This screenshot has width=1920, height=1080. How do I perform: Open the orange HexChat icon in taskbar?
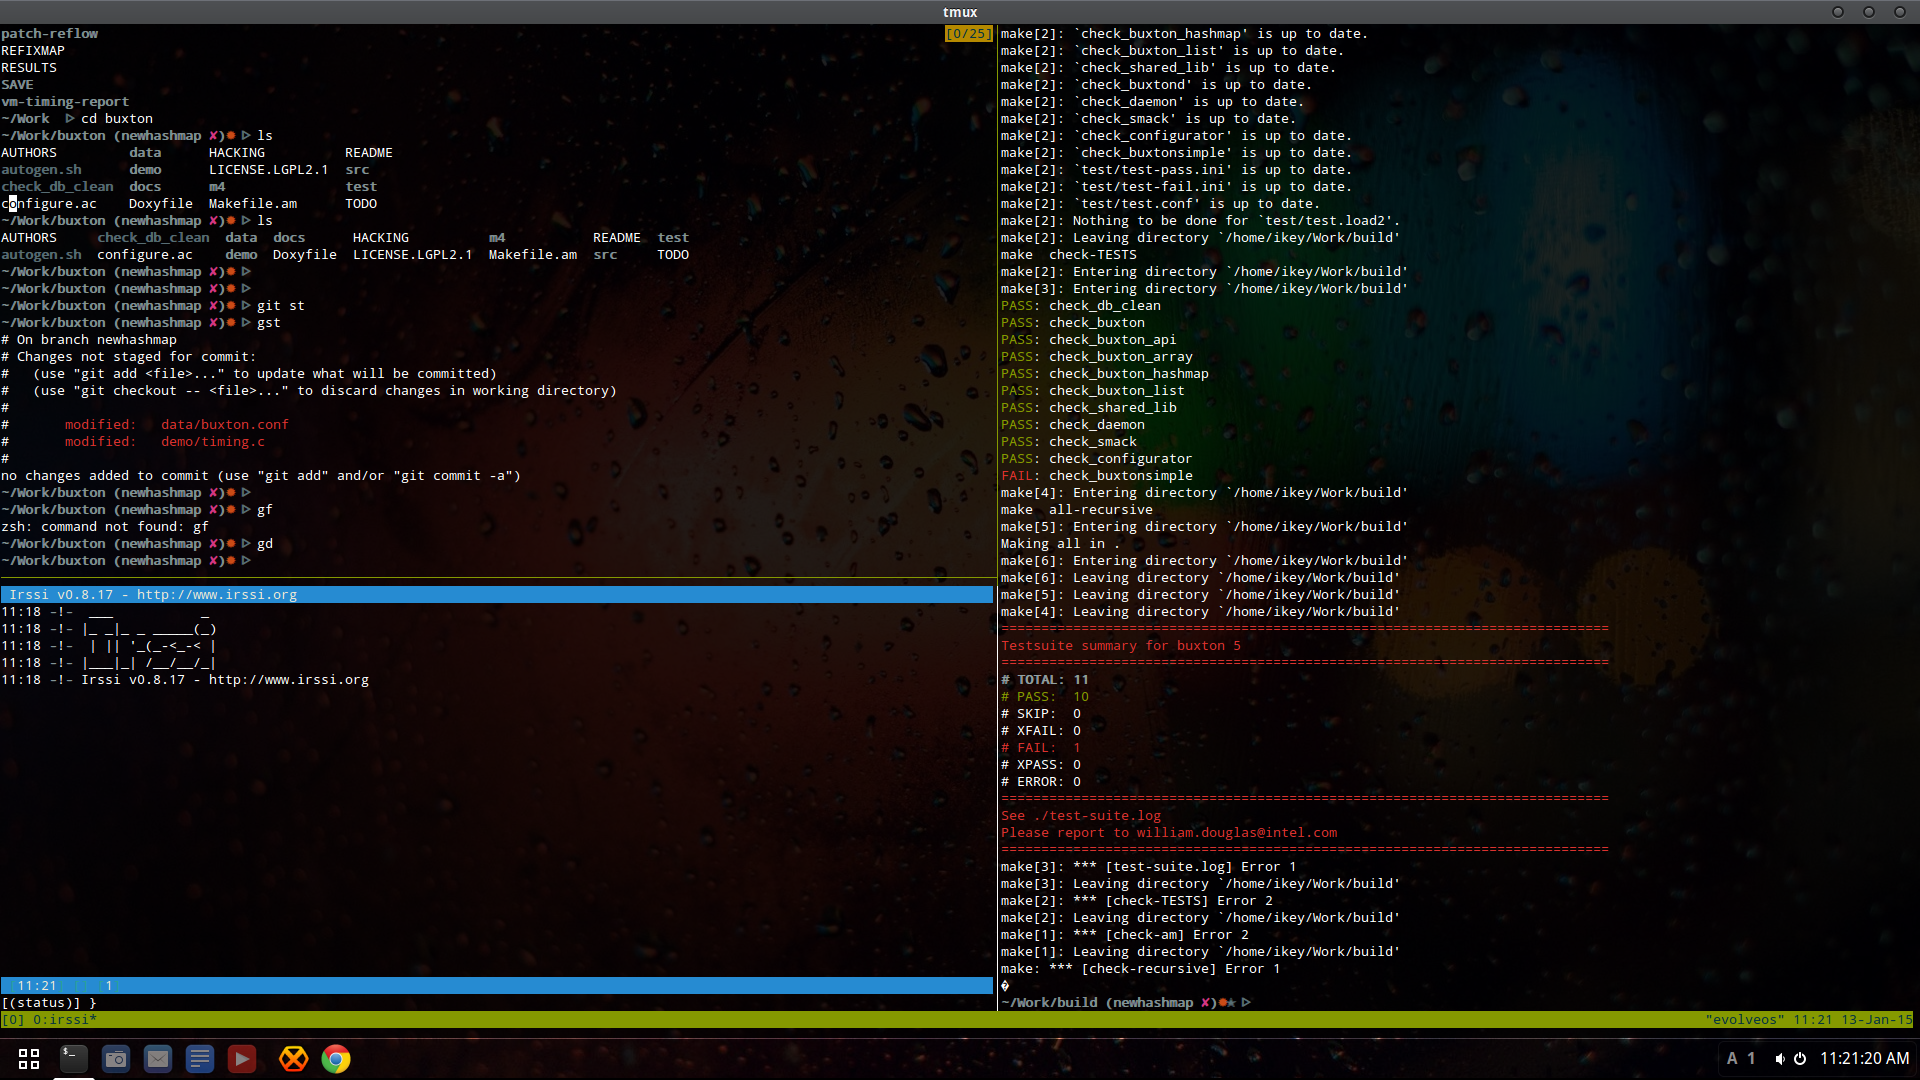tap(293, 1058)
